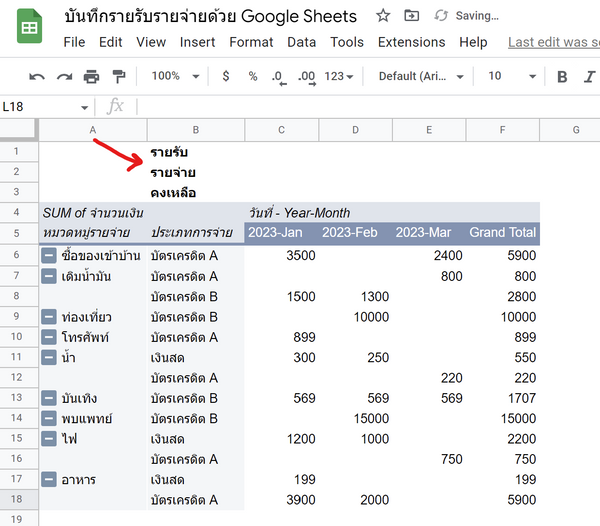Apply percent format
The width and height of the screenshot is (600, 526).
click(x=252, y=77)
